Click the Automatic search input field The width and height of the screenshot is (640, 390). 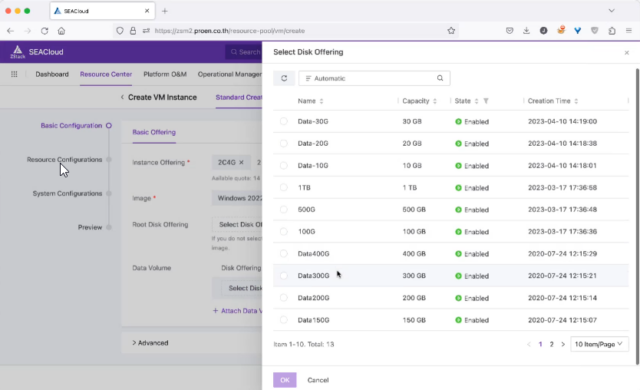(x=374, y=78)
